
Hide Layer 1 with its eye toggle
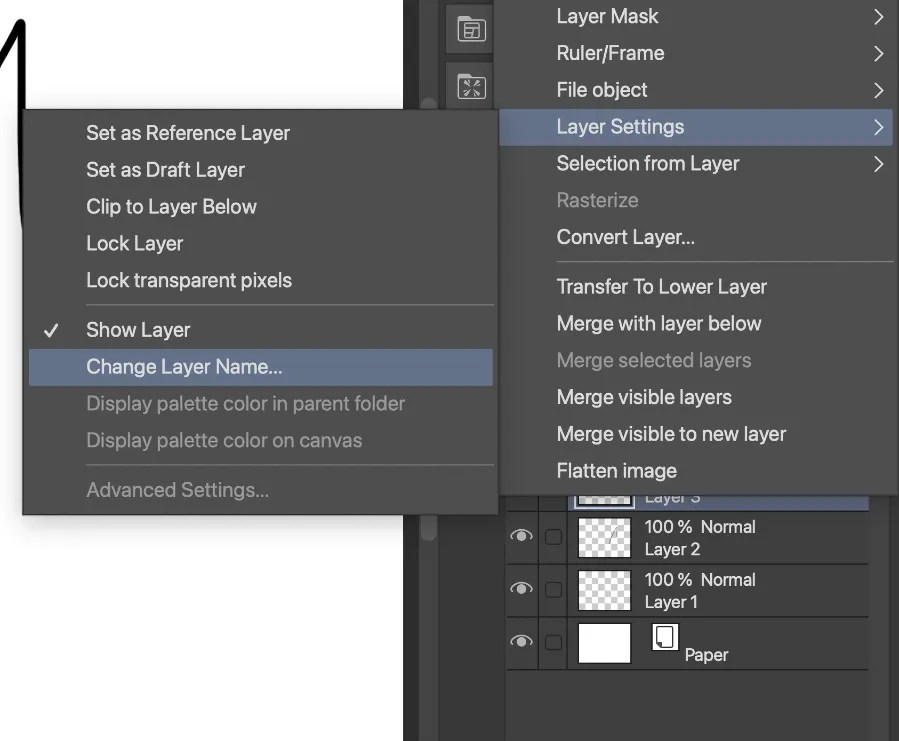[x=521, y=589]
